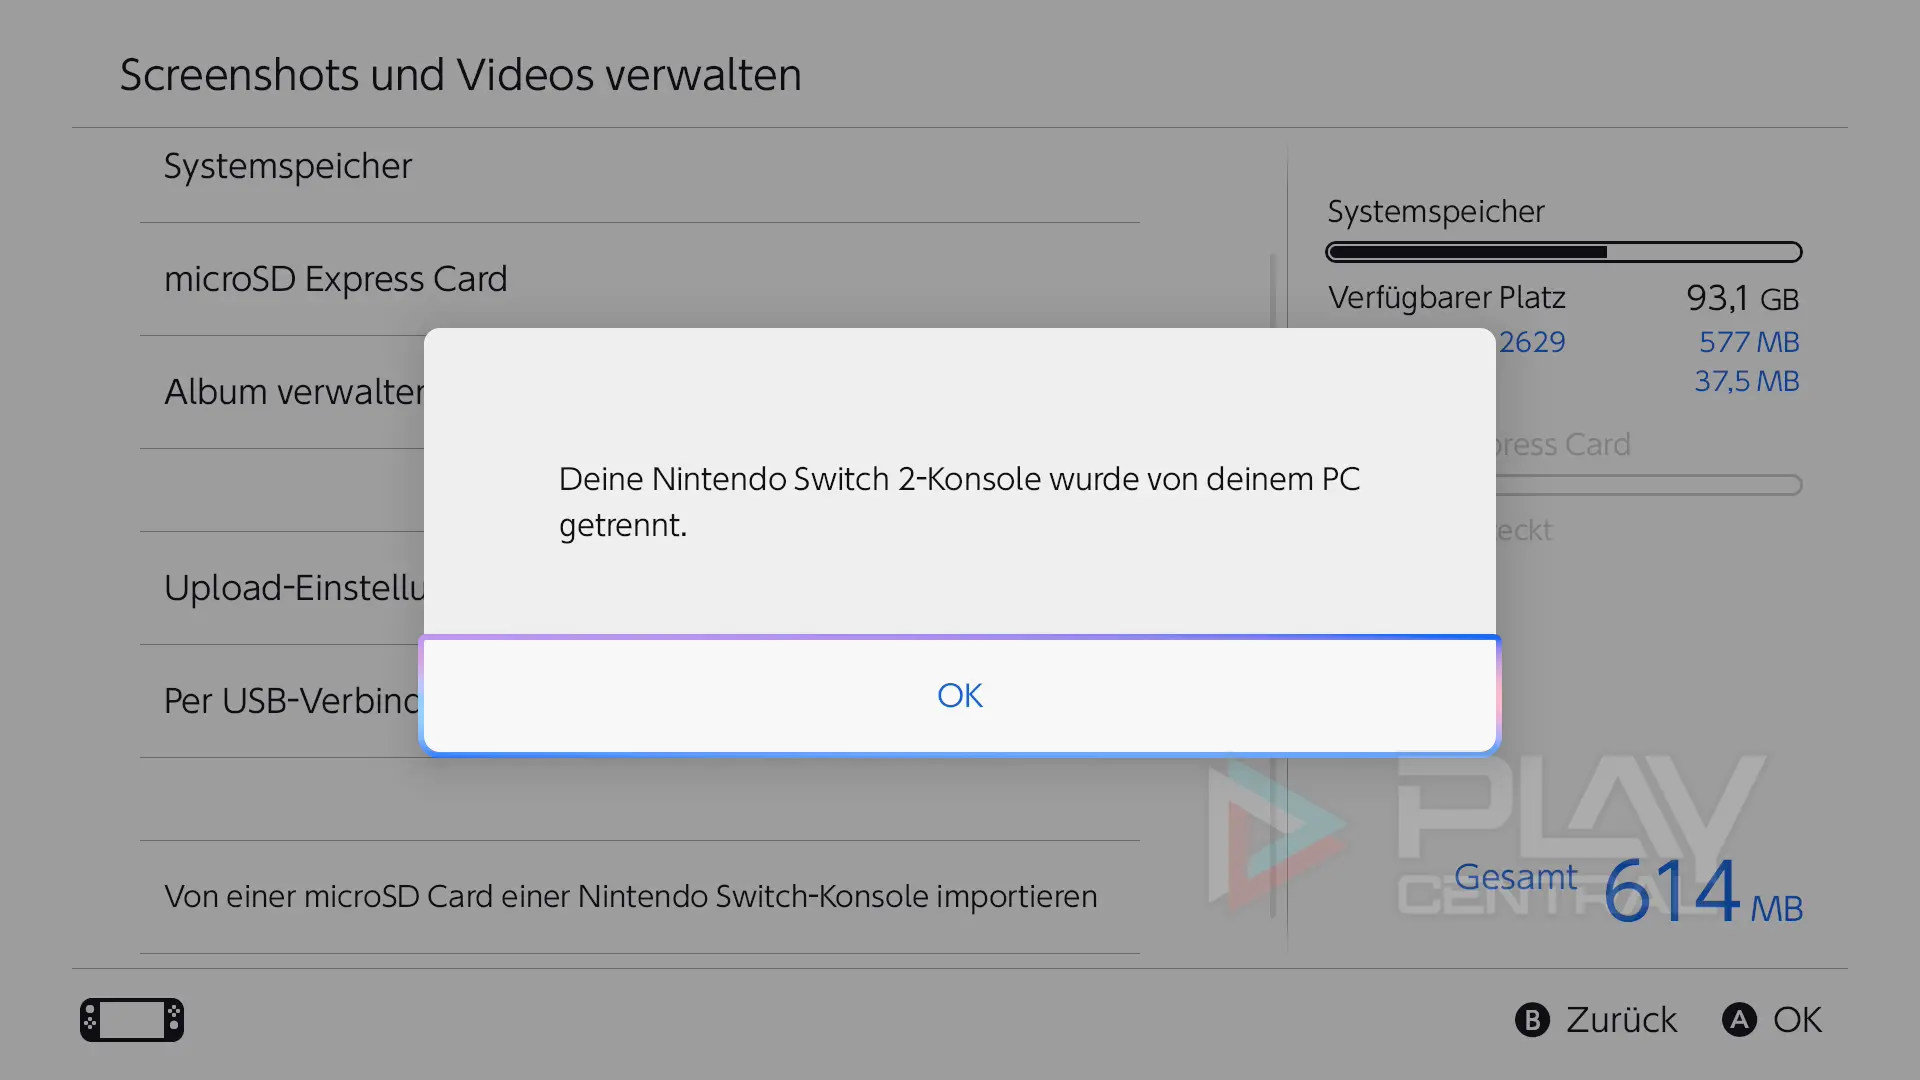Confirm the disconnect dialog with OK
Viewport: 1920px width, 1080px height.
(x=960, y=695)
